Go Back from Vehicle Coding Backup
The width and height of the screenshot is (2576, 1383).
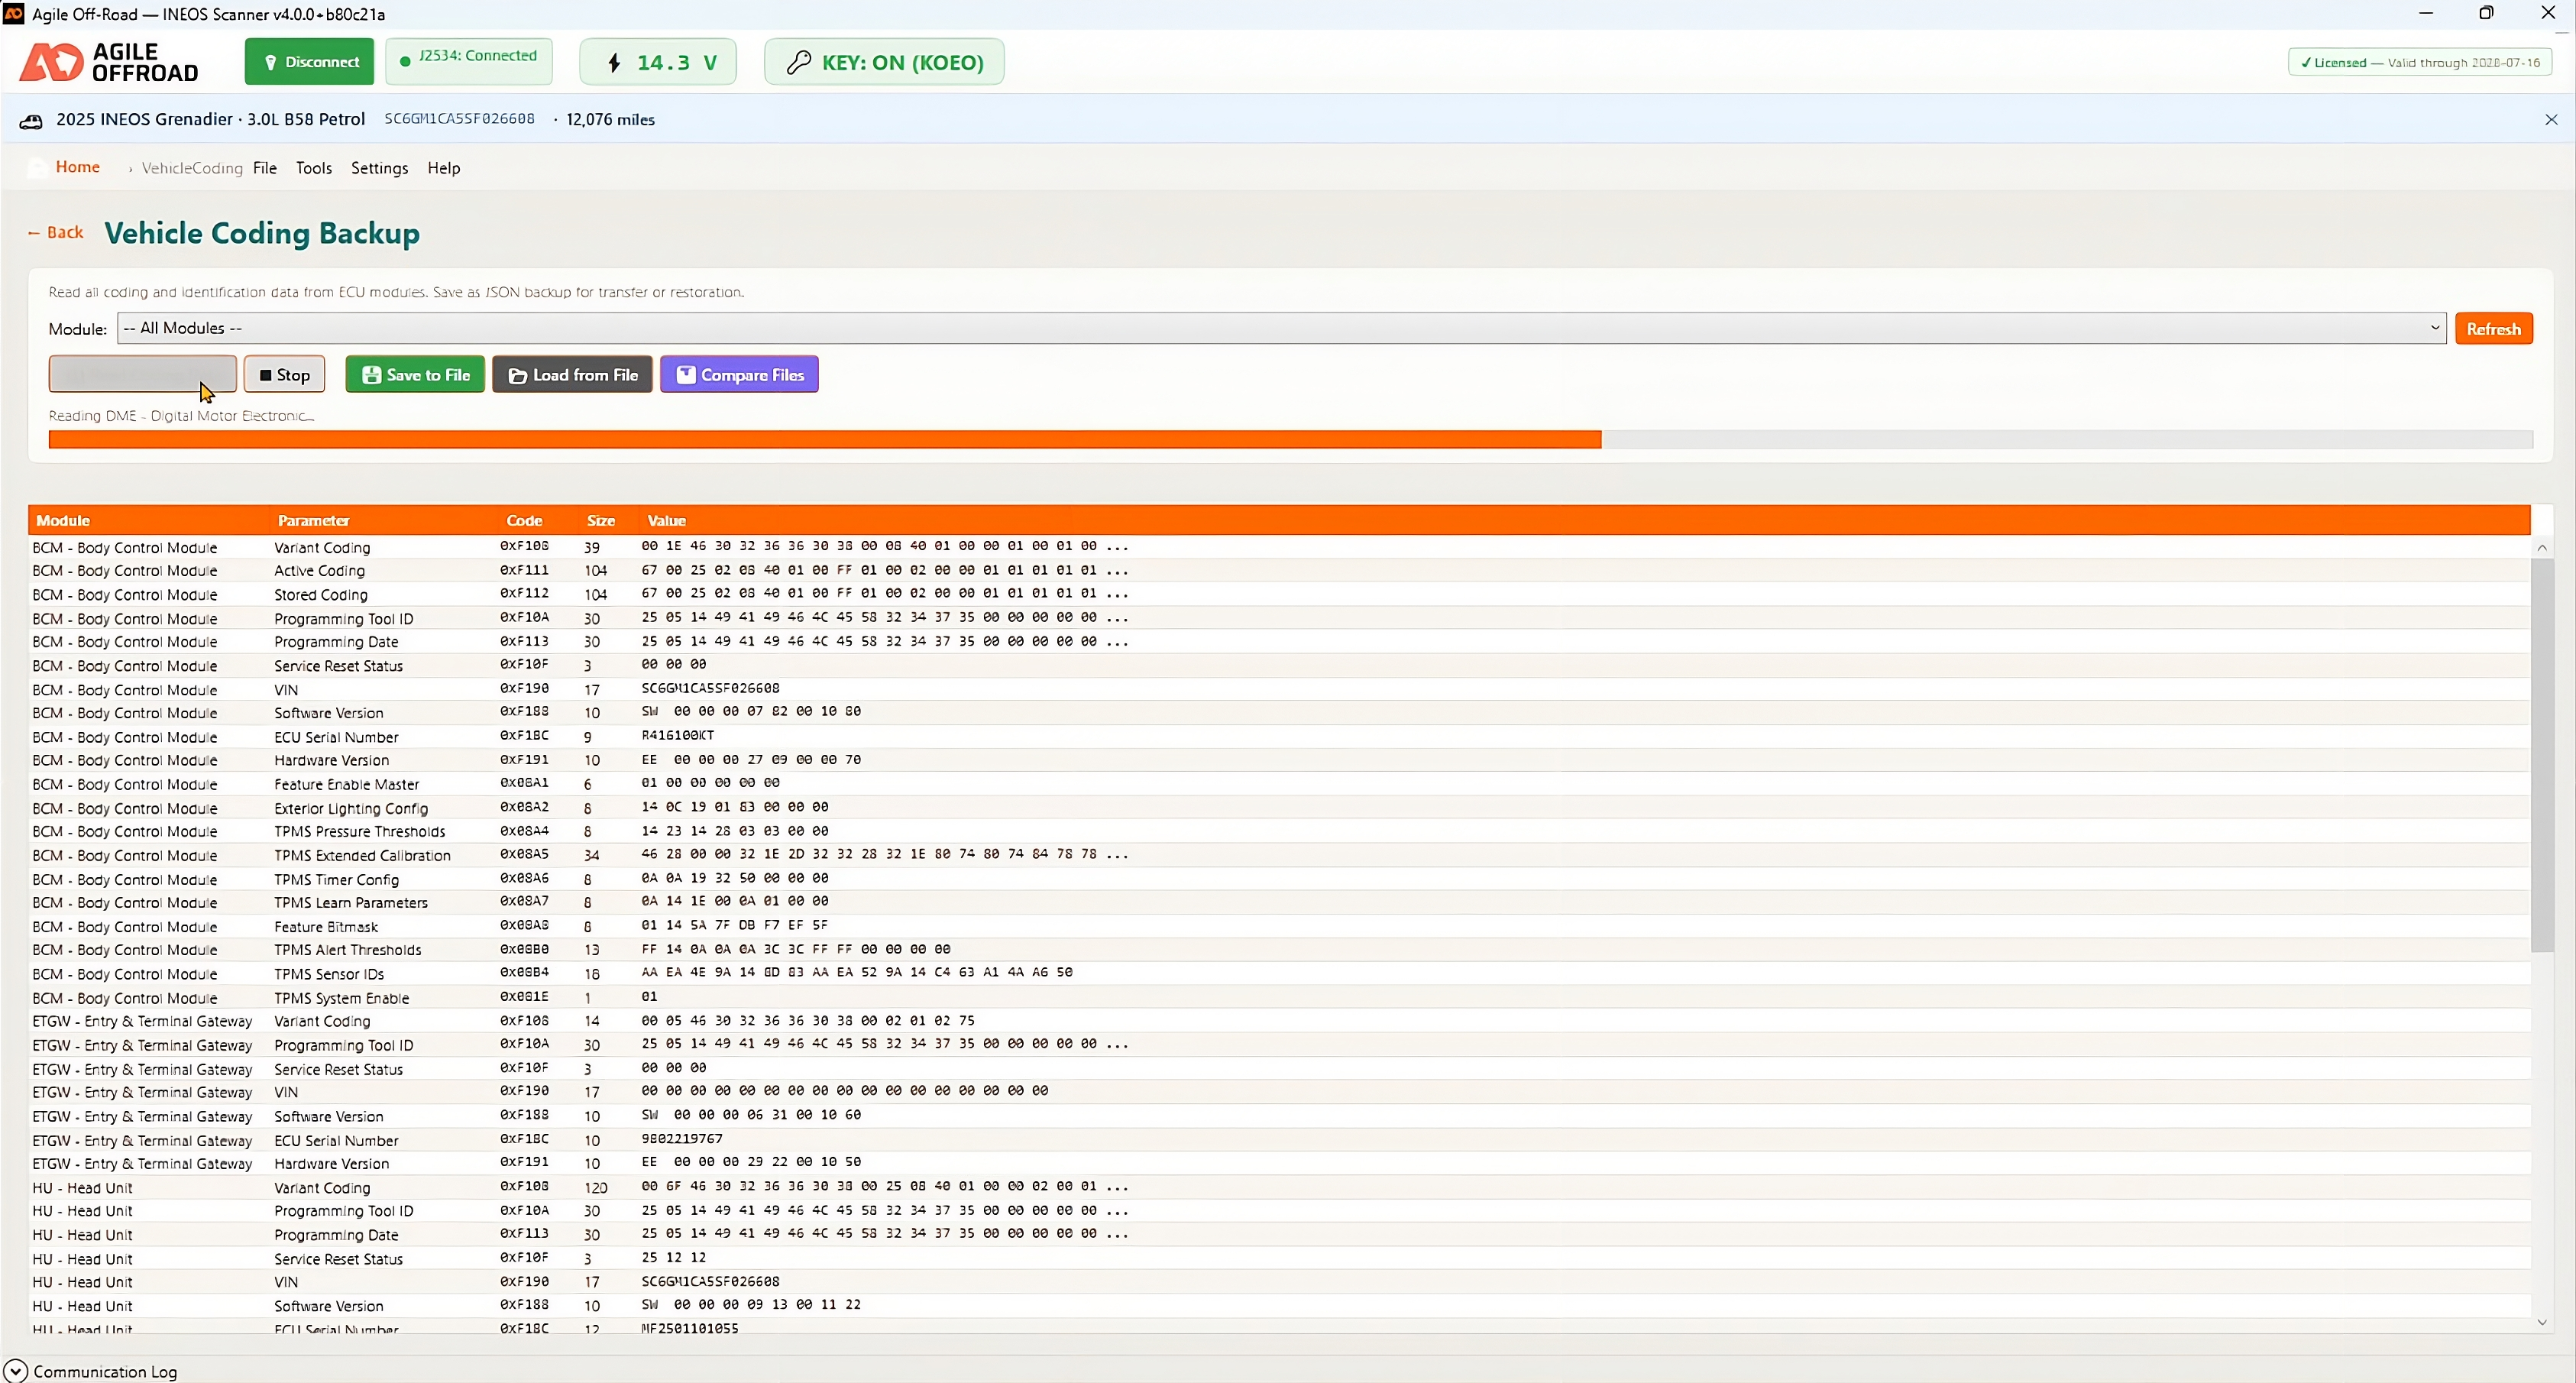click(x=56, y=233)
